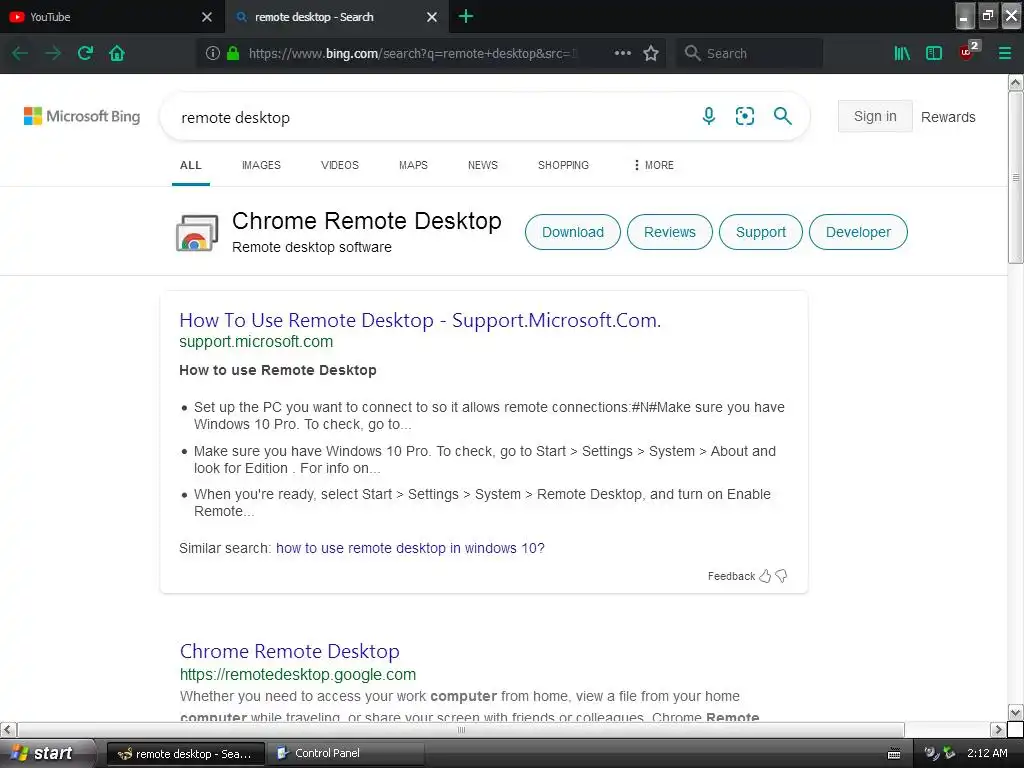Switch to NEWS results
The width and height of the screenshot is (1024, 768).
pyautogui.click(x=483, y=165)
